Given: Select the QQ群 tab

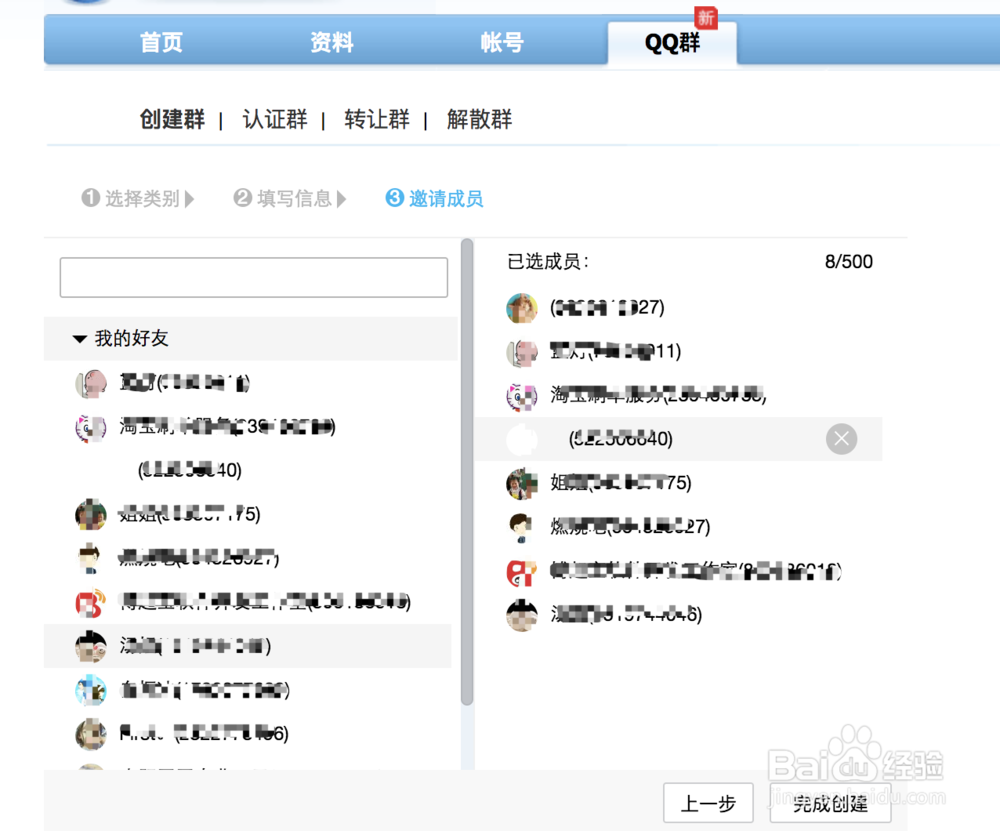Looking at the screenshot, I should 672,43.
